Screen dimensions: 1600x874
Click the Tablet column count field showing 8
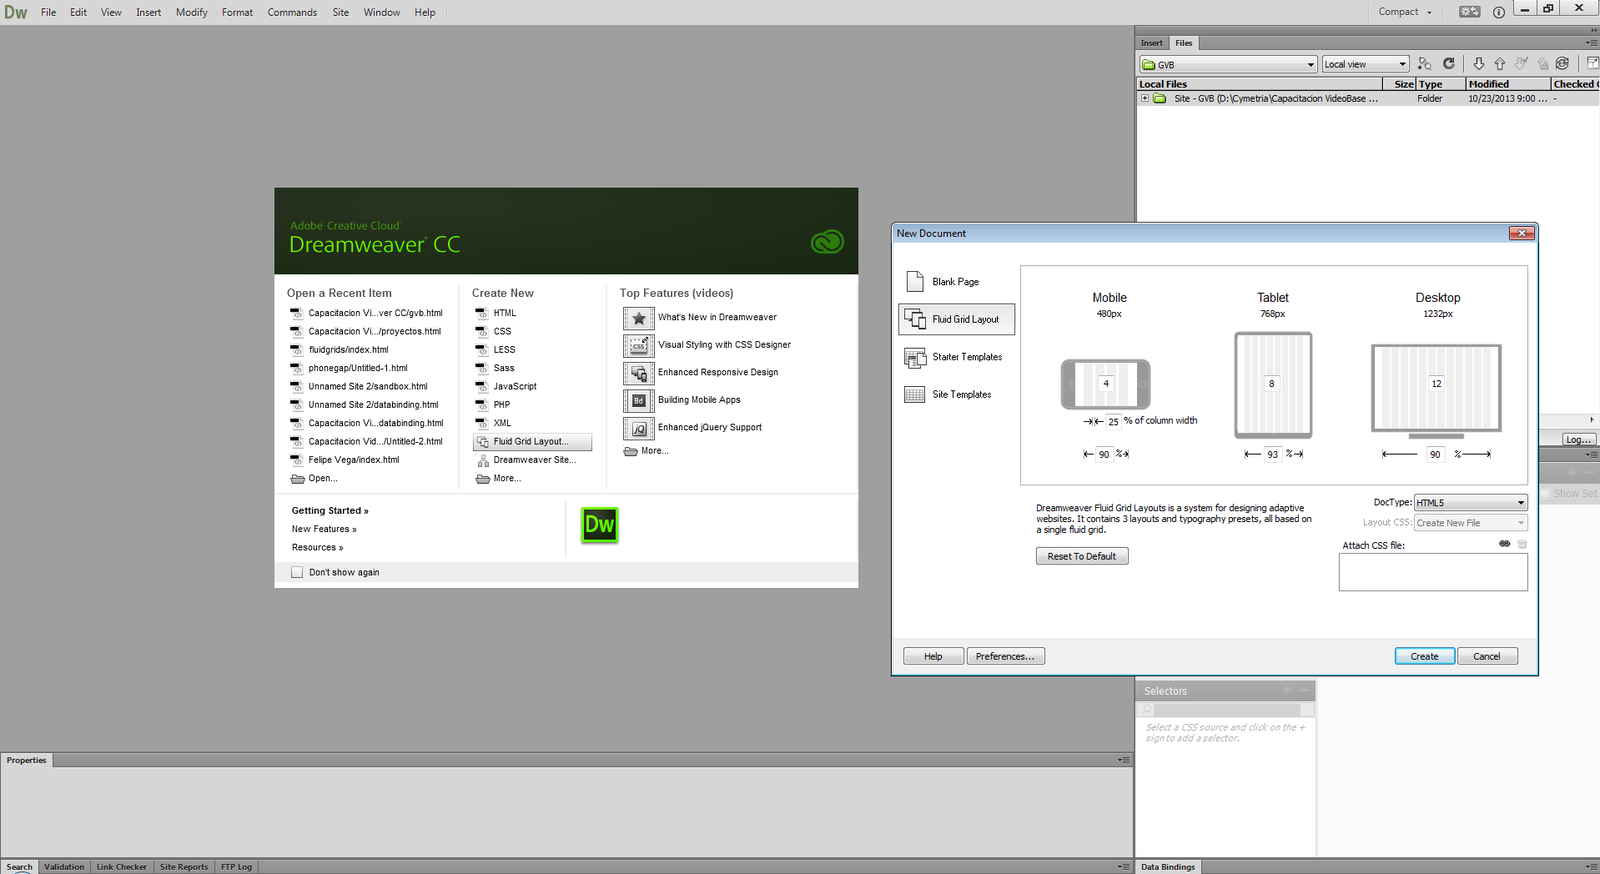pyautogui.click(x=1272, y=383)
